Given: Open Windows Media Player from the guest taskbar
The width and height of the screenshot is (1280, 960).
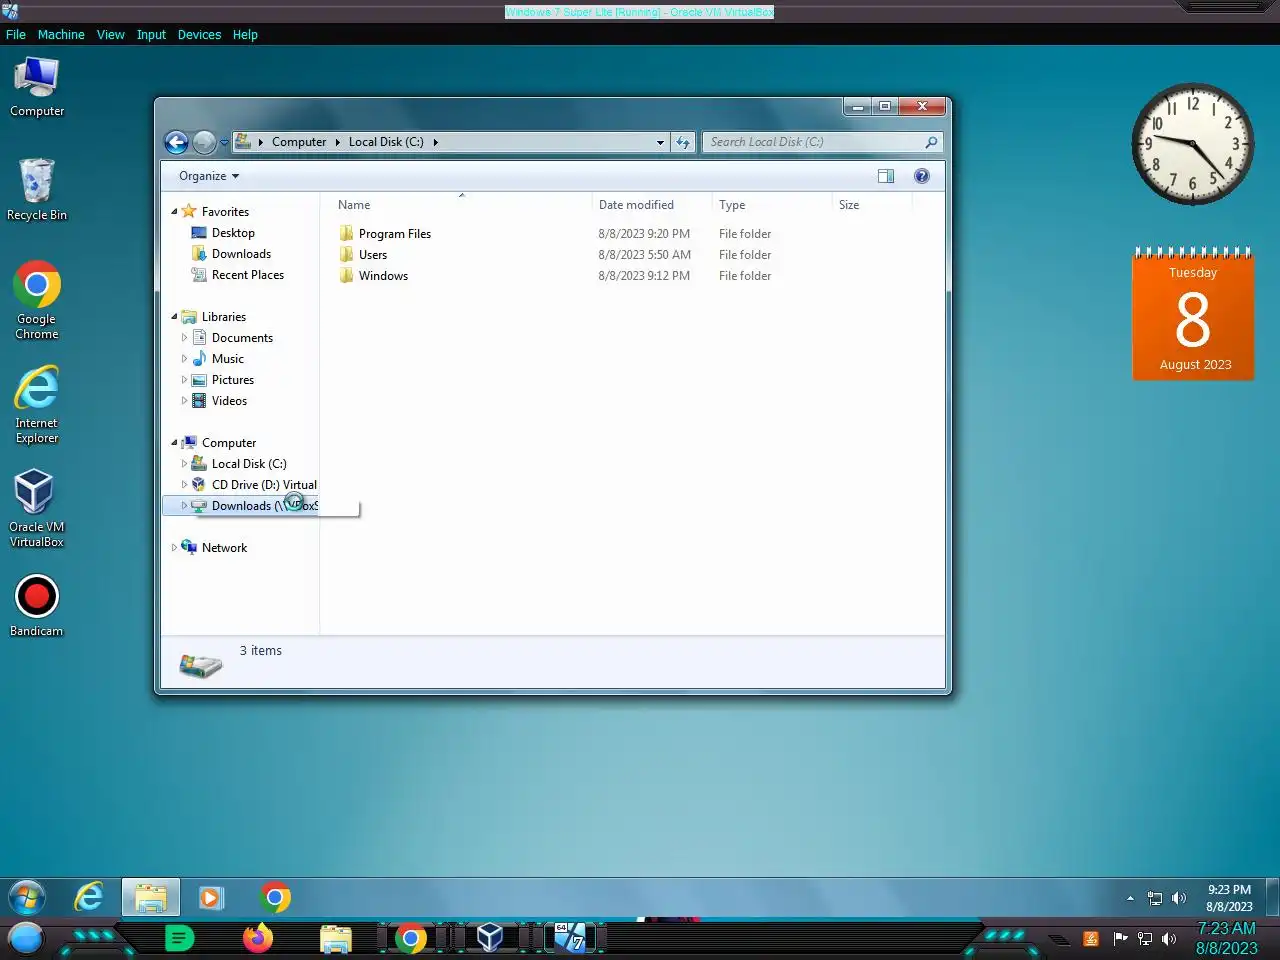Looking at the screenshot, I should click(211, 897).
